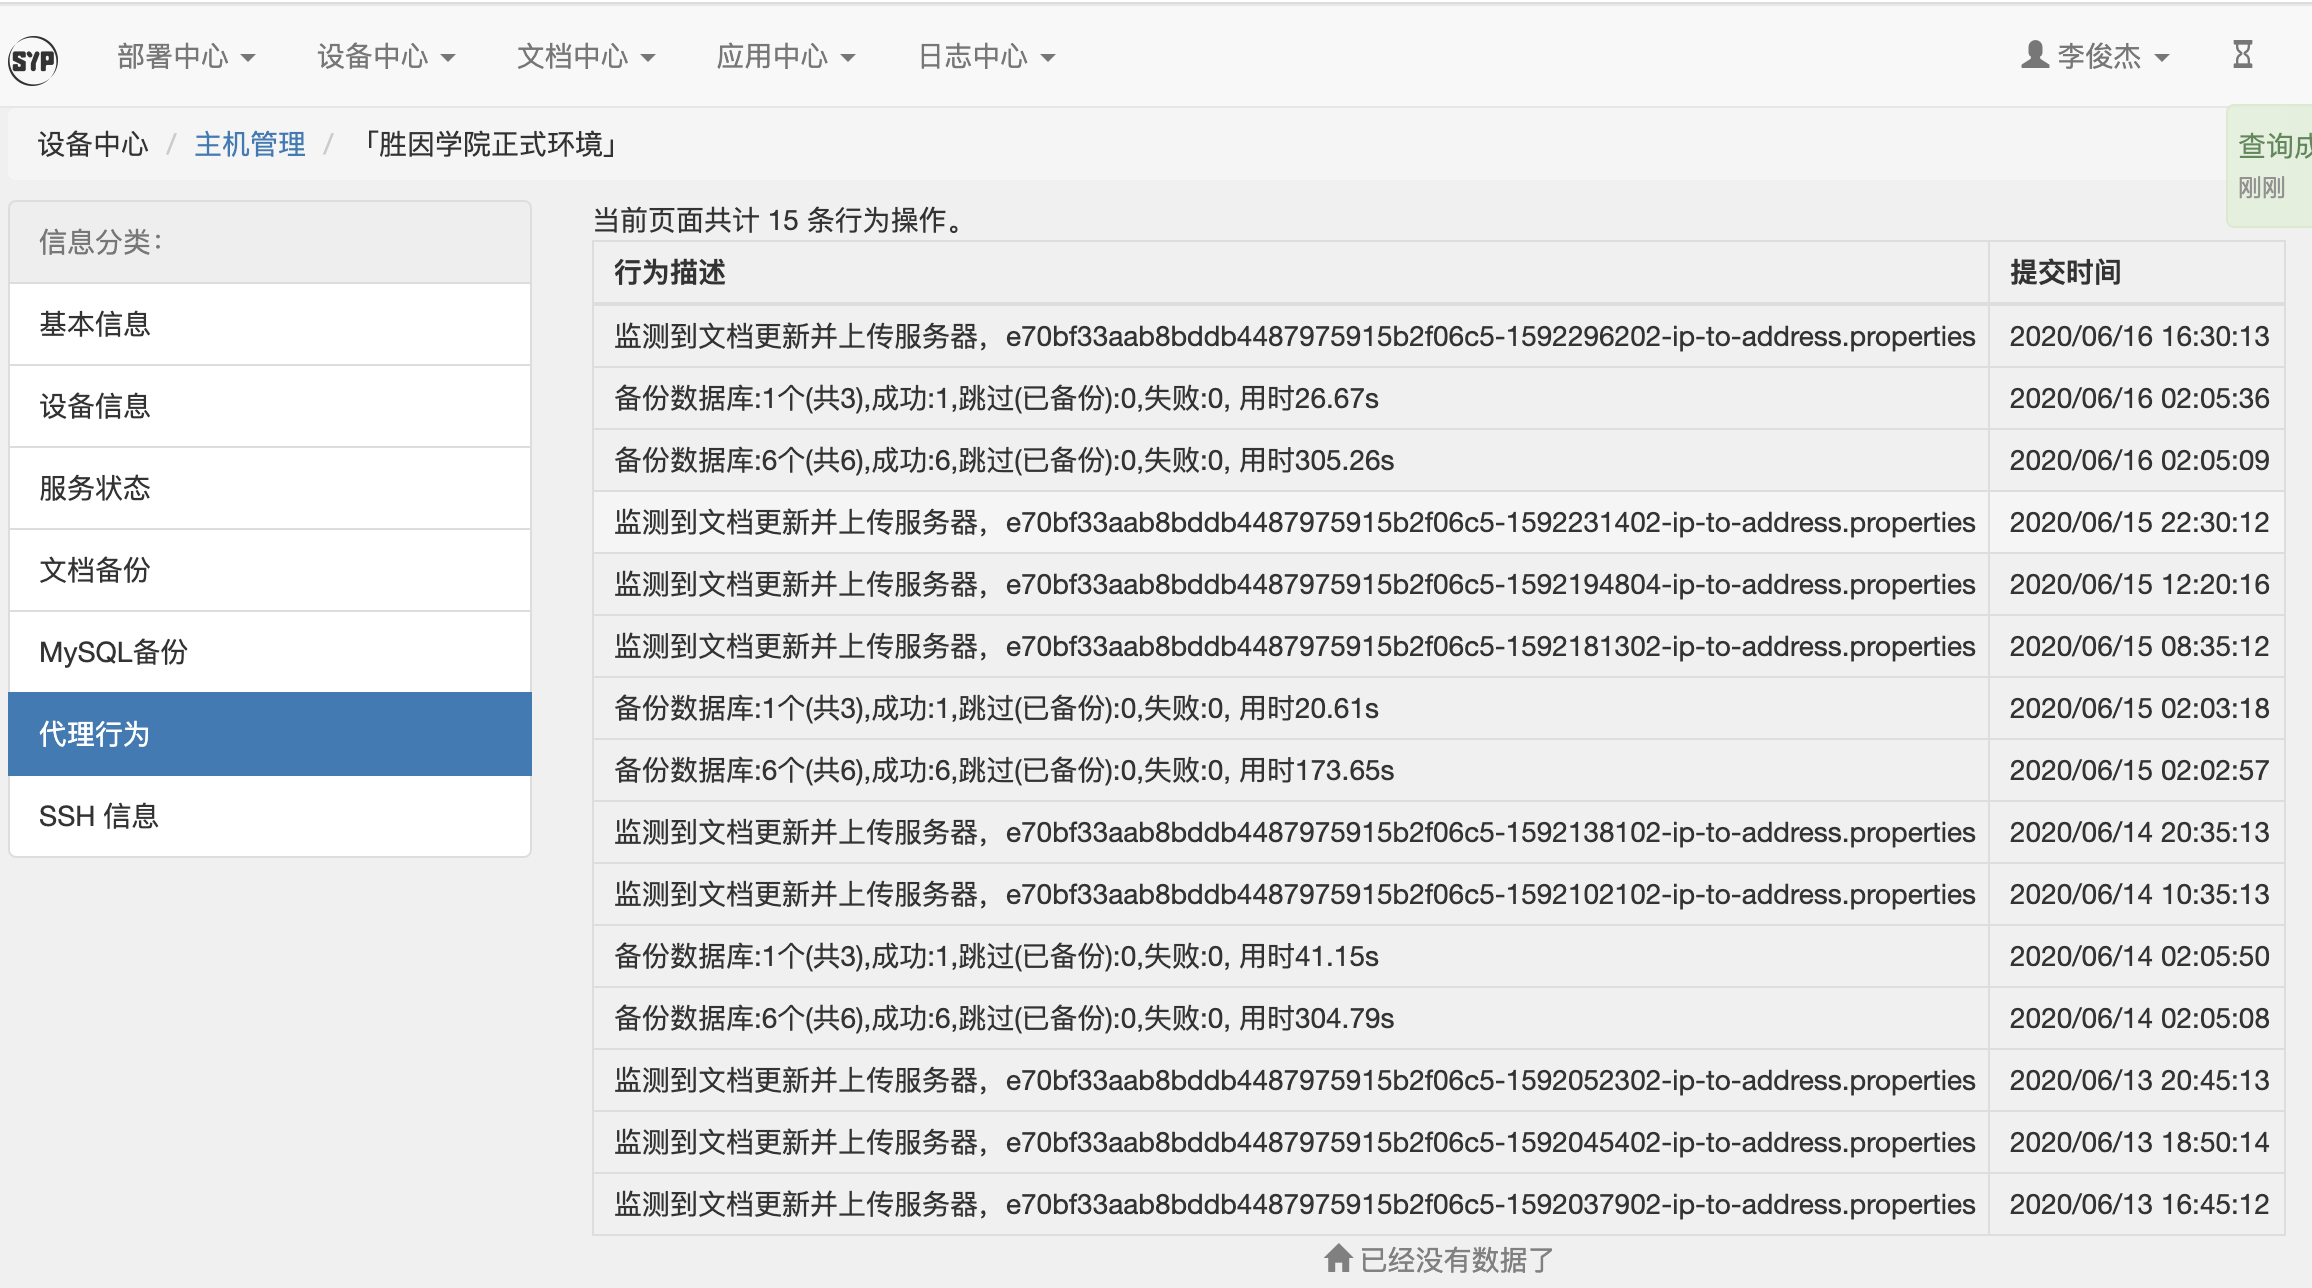Screen dimensions: 2312x1288
Task: Click the timestamp 2020/06/14 02:05:08
Action: click(x=2139, y=1019)
